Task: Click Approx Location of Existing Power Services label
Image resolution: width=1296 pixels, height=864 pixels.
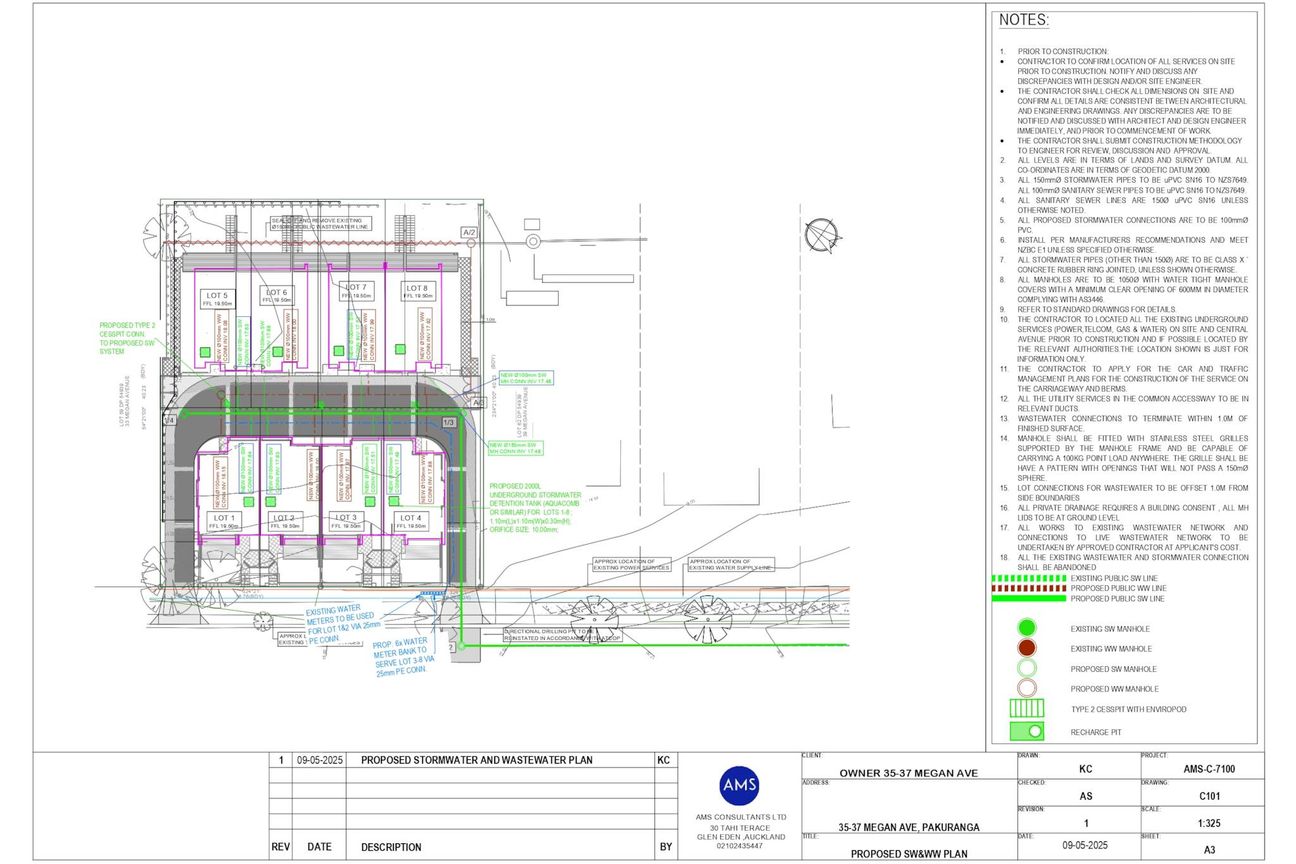Action: pos(630,564)
